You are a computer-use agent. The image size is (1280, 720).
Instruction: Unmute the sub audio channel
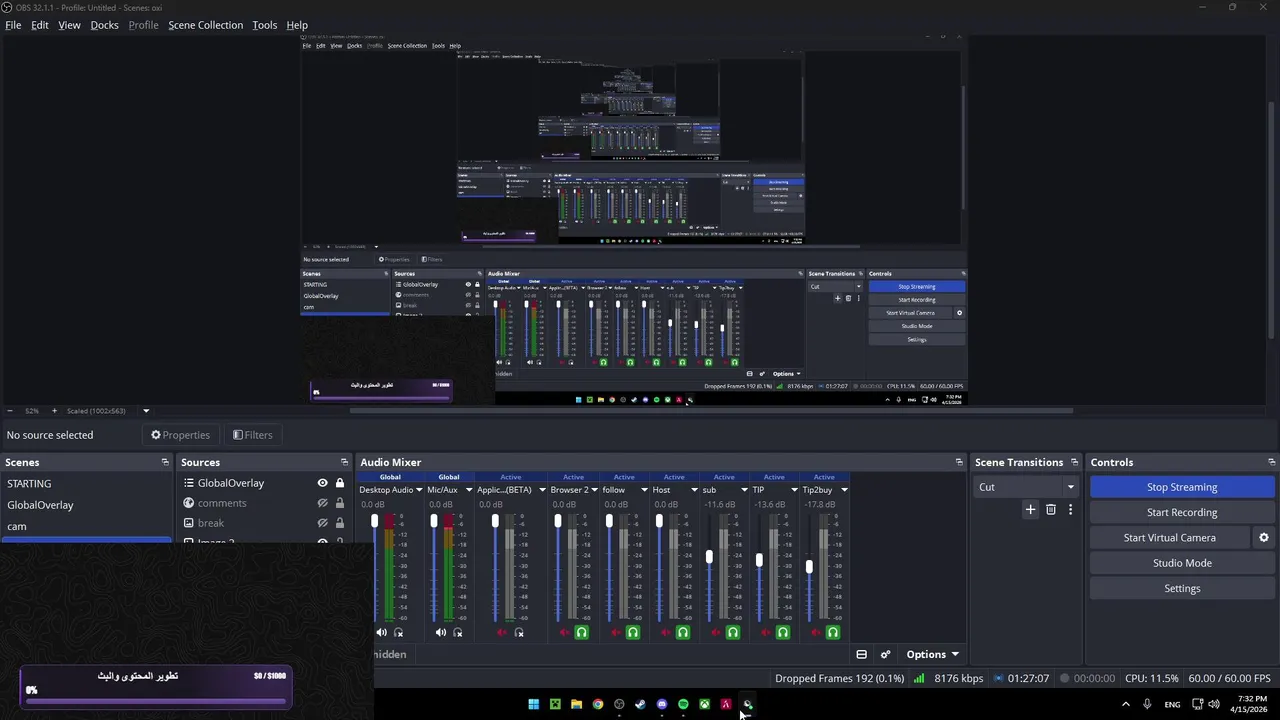pos(715,632)
